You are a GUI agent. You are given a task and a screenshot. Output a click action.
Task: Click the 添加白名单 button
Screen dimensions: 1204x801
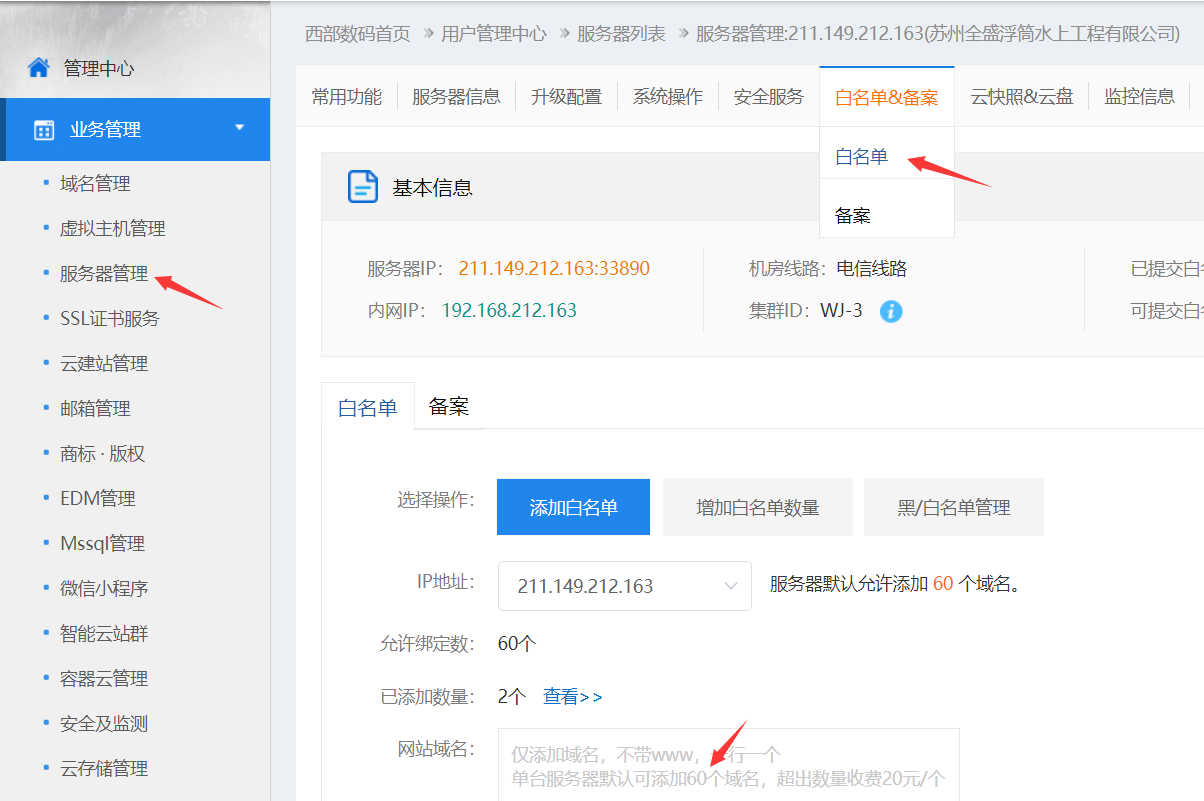(x=573, y=507)
